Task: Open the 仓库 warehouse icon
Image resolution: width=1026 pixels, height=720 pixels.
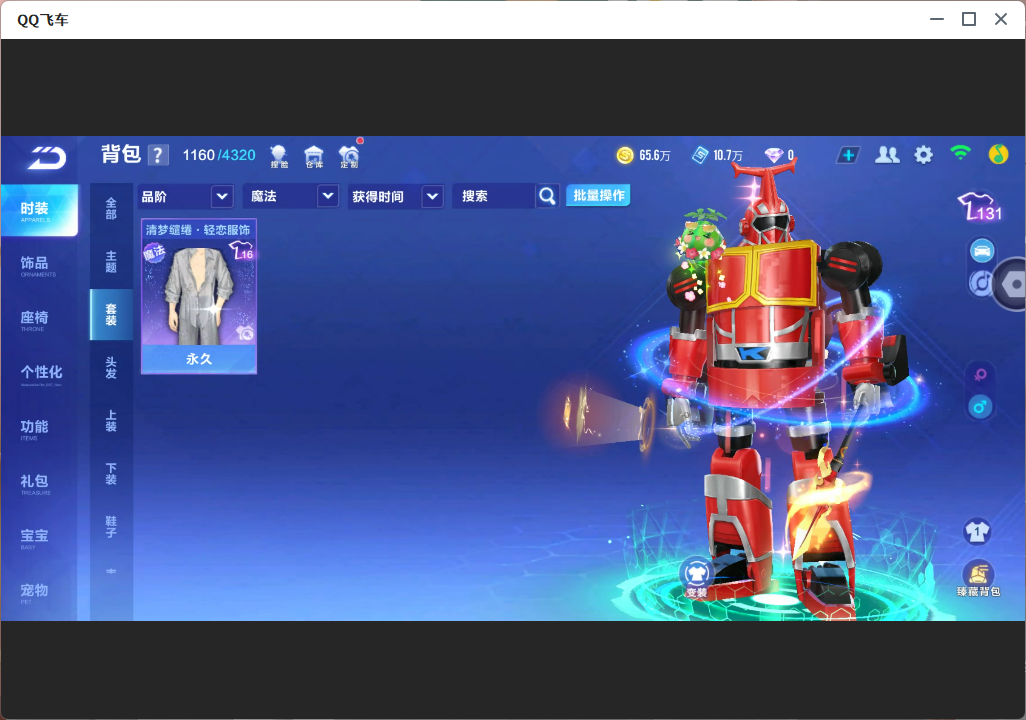Action: 314,156
